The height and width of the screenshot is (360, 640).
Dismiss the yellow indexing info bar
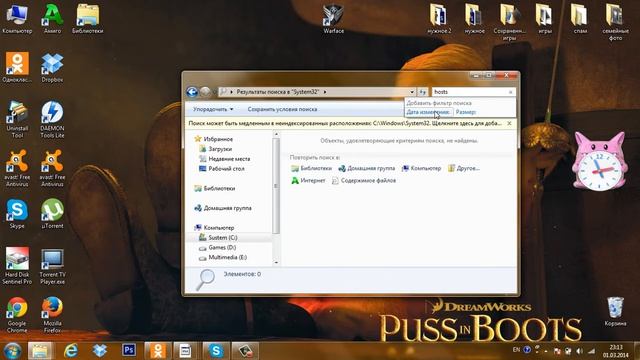tap(509, 123)
